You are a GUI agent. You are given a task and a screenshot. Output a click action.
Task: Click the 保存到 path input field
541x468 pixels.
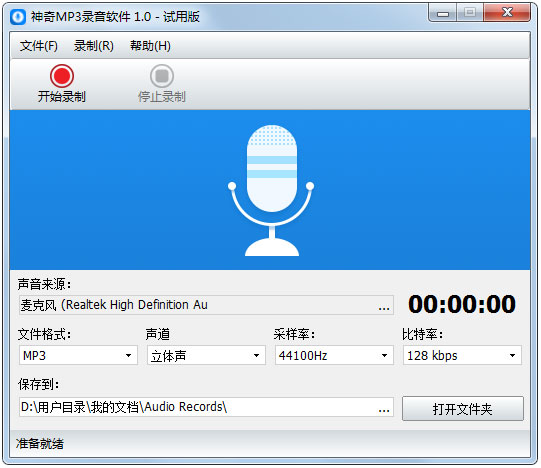point(206,407)
